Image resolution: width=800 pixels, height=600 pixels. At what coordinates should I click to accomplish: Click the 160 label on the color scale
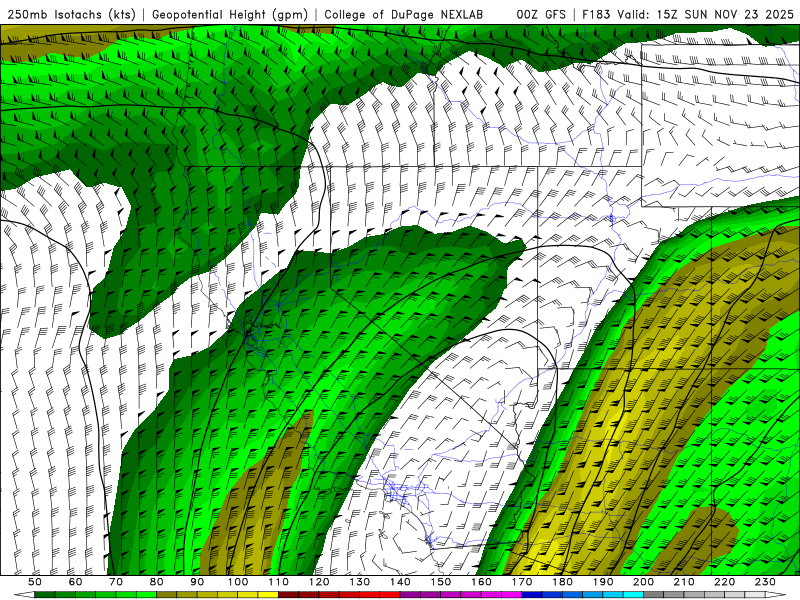click(x=481, y=582)
